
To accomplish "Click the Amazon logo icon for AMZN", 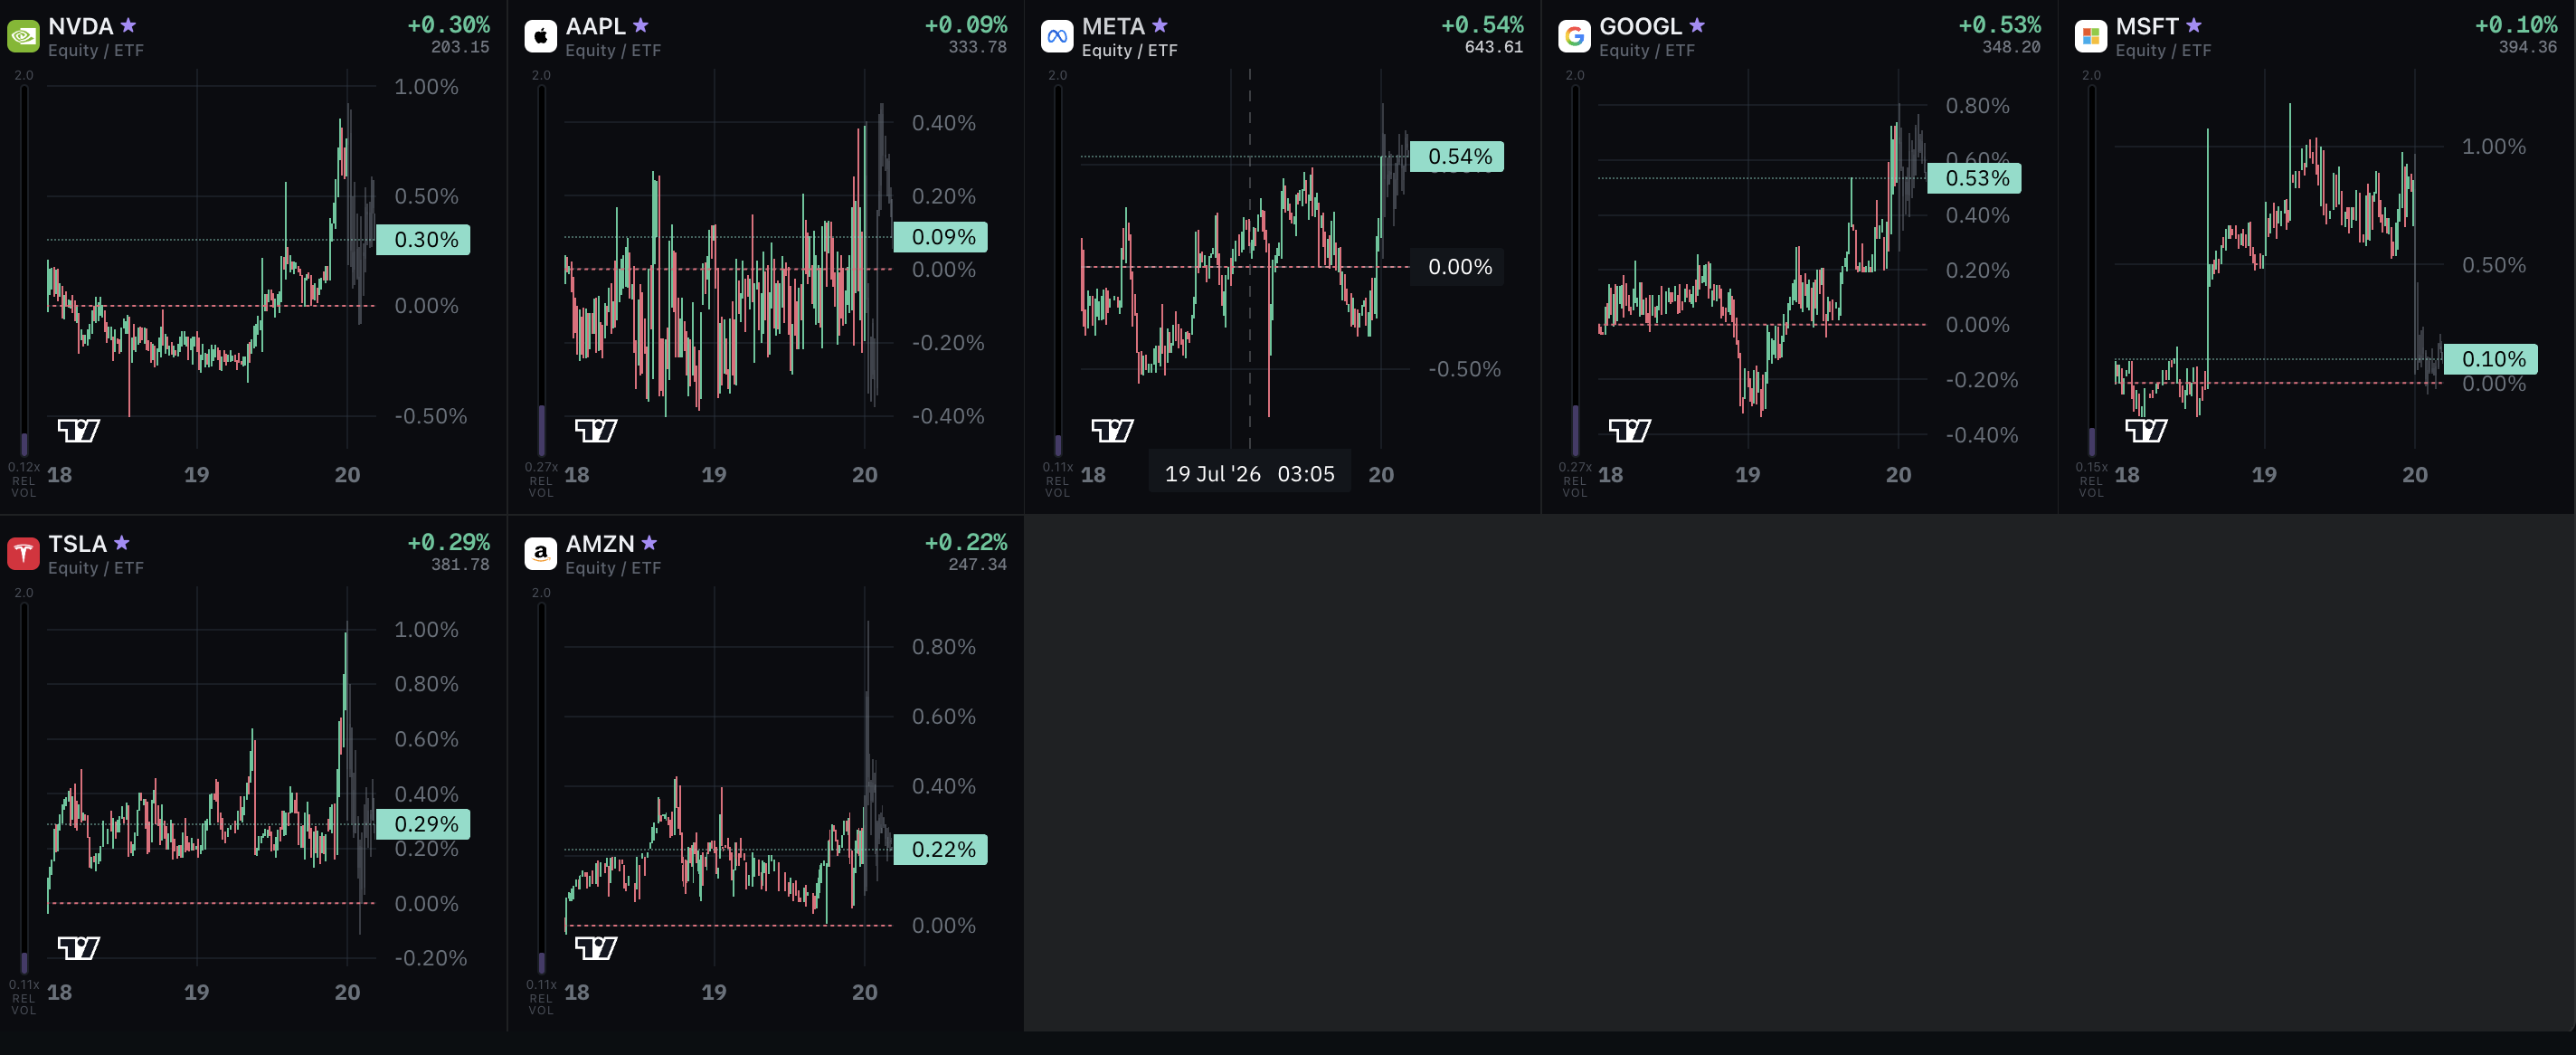I will (540, 553).
